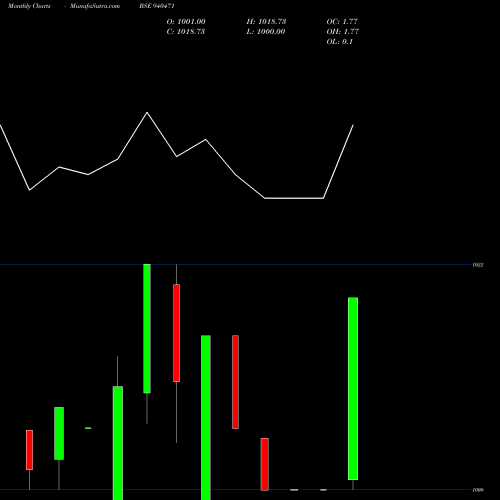Select the first red candlestick on left
500x500 pixels.
pyautogui.click(x=29, y=450)
